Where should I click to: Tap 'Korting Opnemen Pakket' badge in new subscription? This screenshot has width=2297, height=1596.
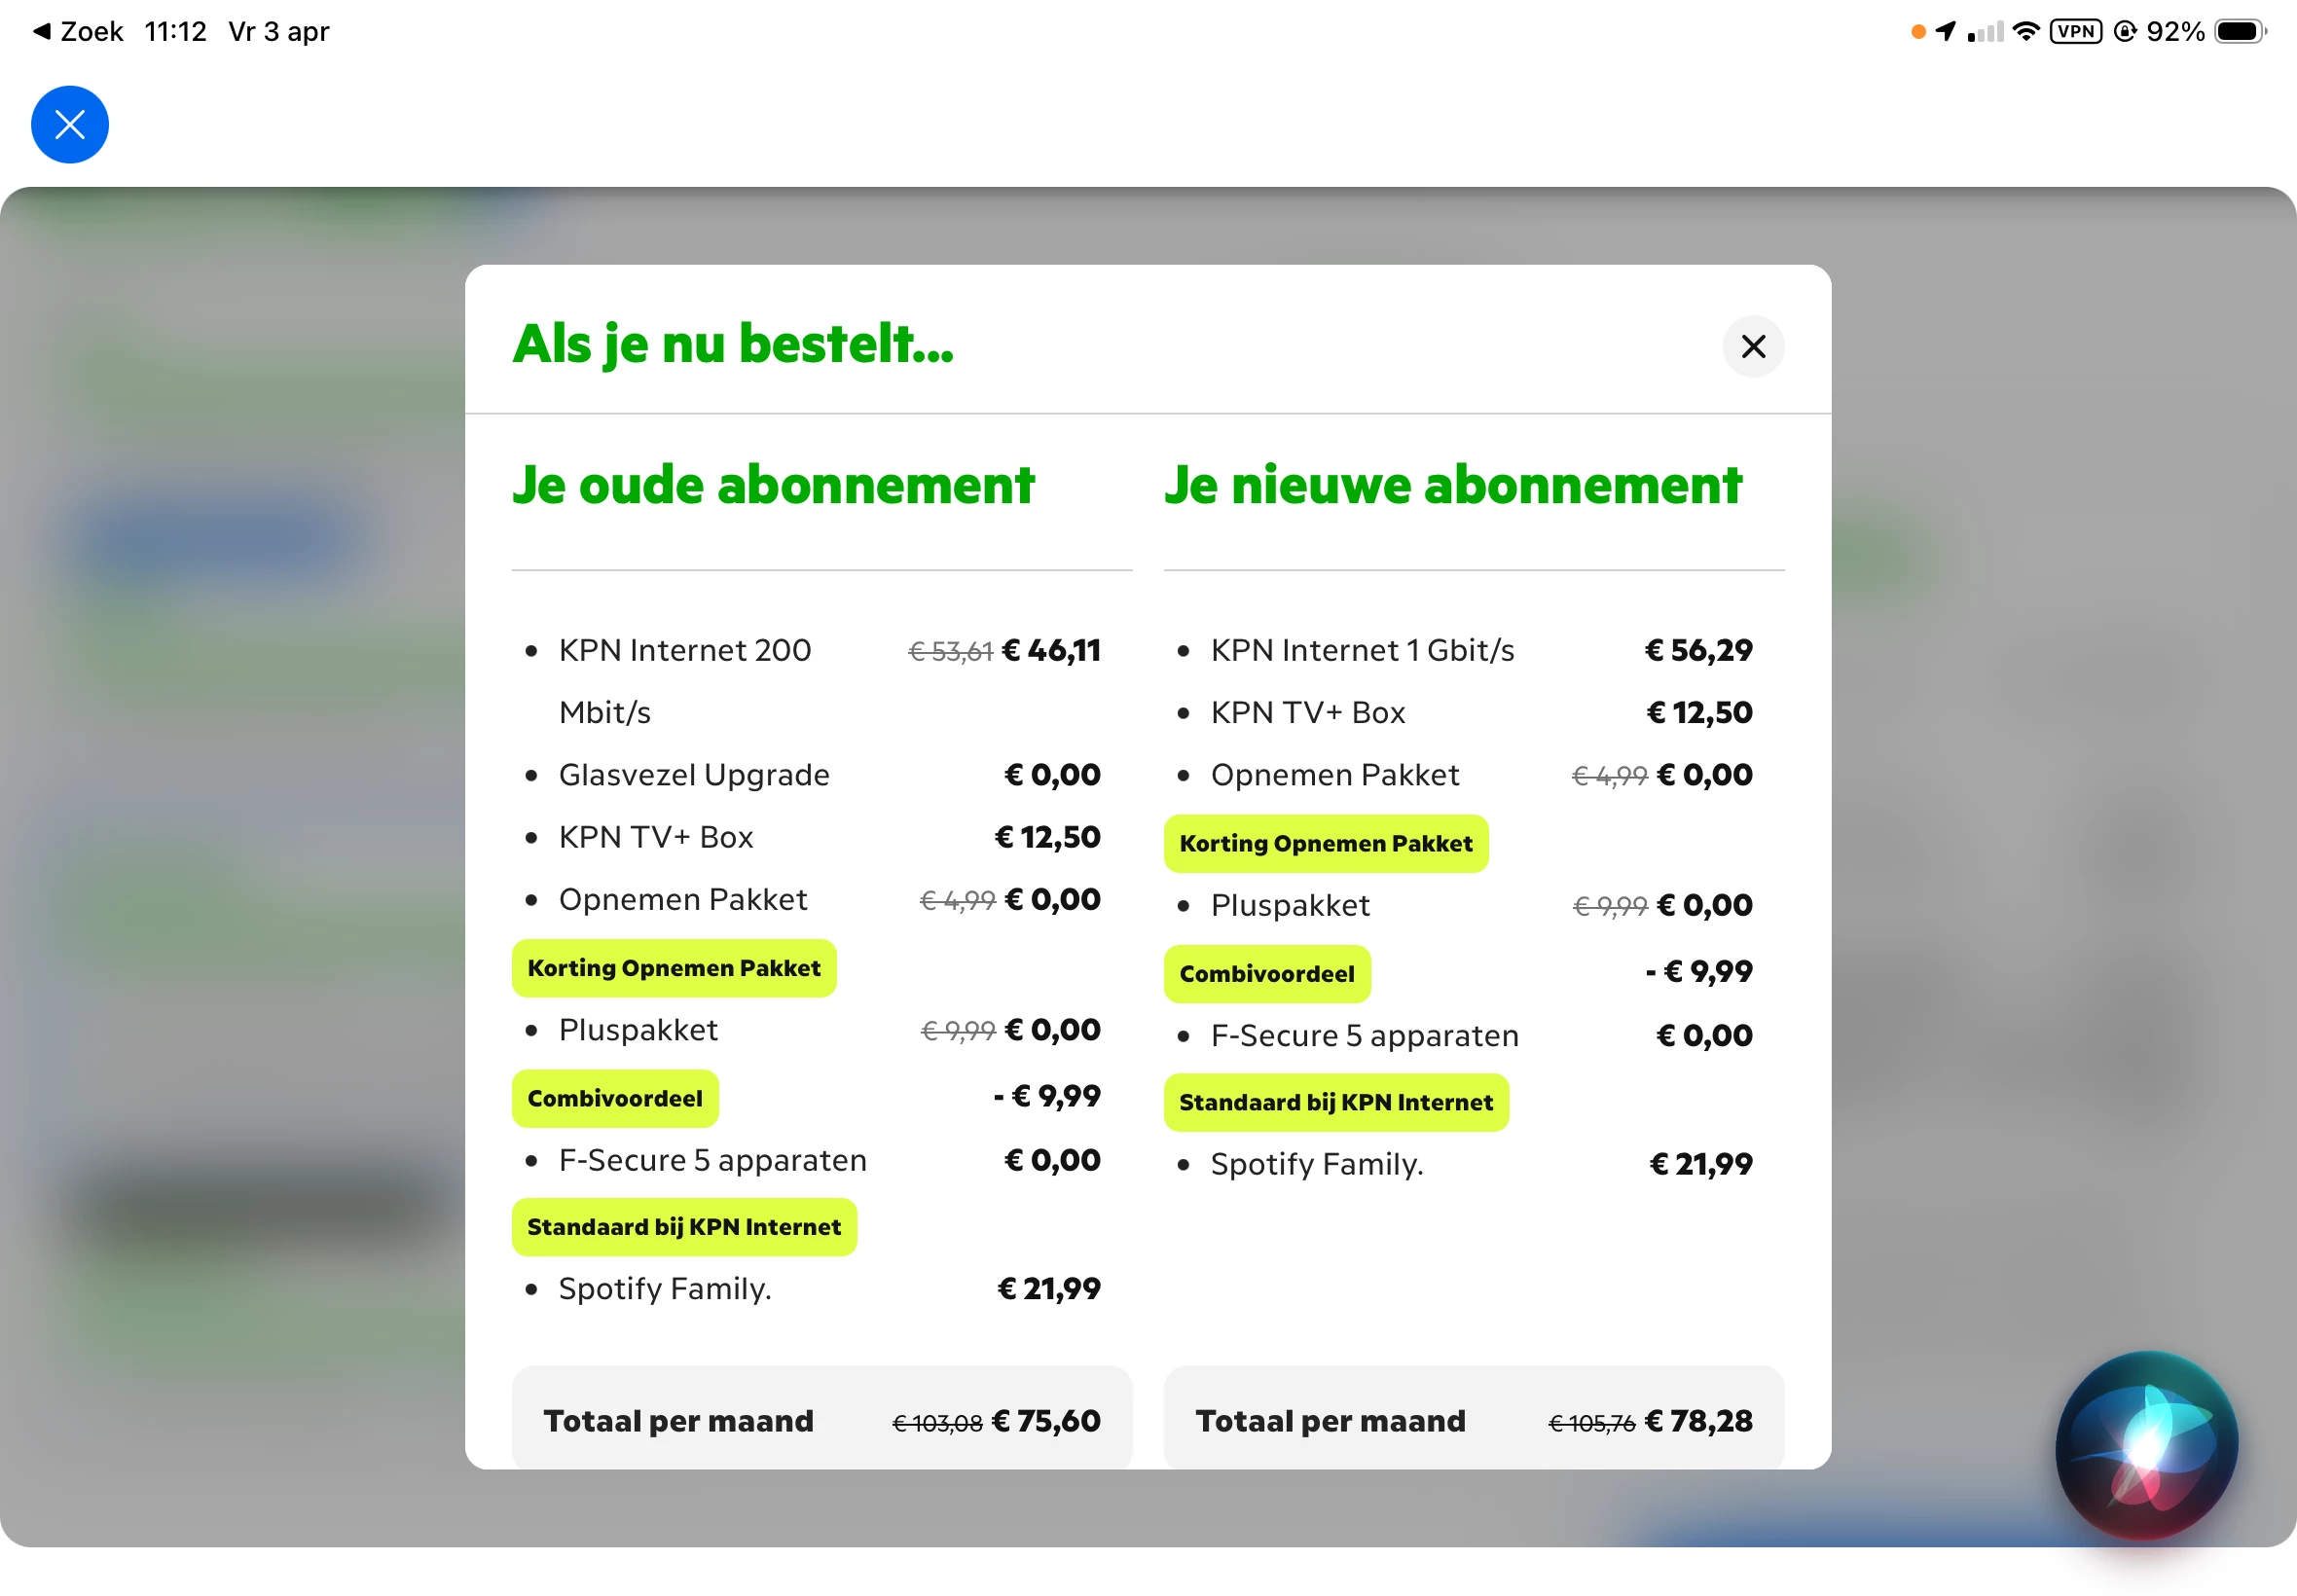(x=1325, y=843)
